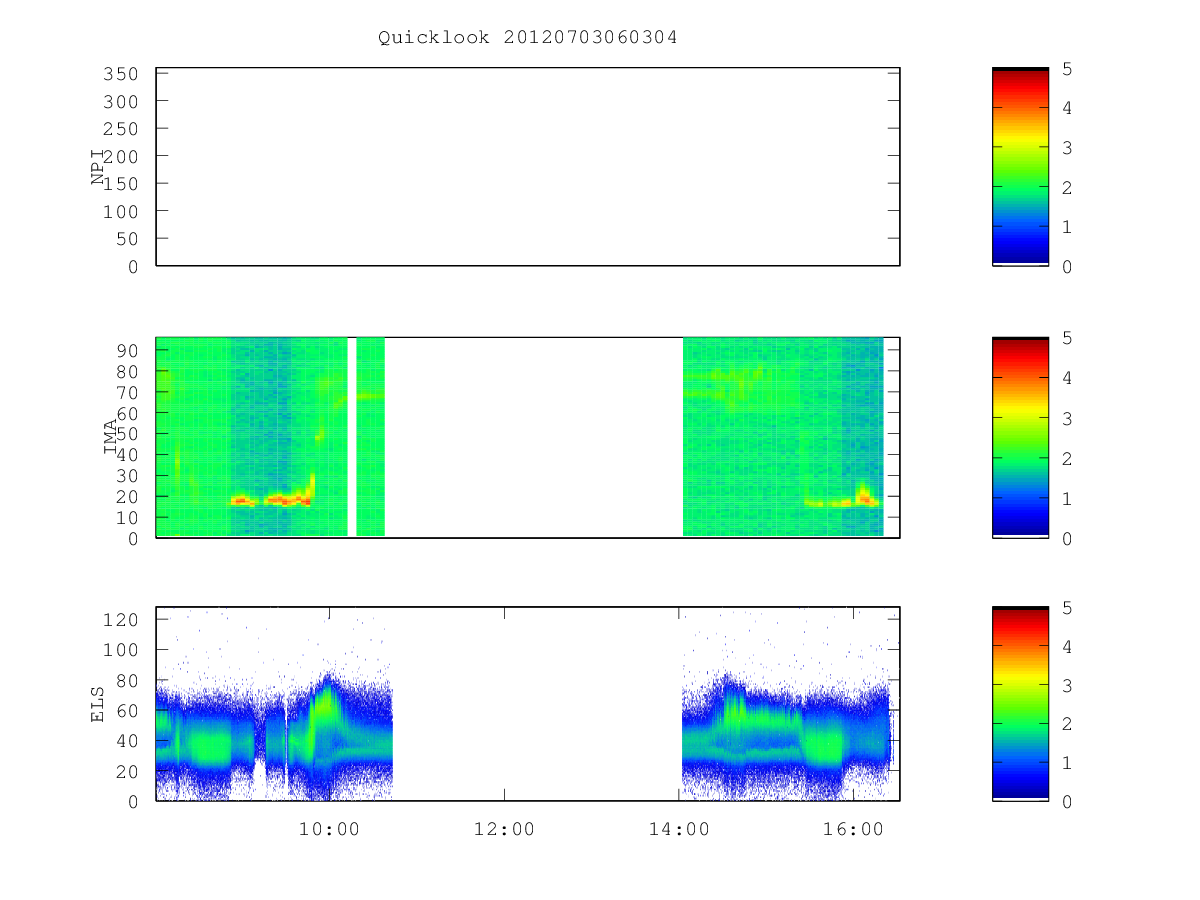
Task: Click the 2 label on IMA color bar
Action: (x=1066, y=458)
